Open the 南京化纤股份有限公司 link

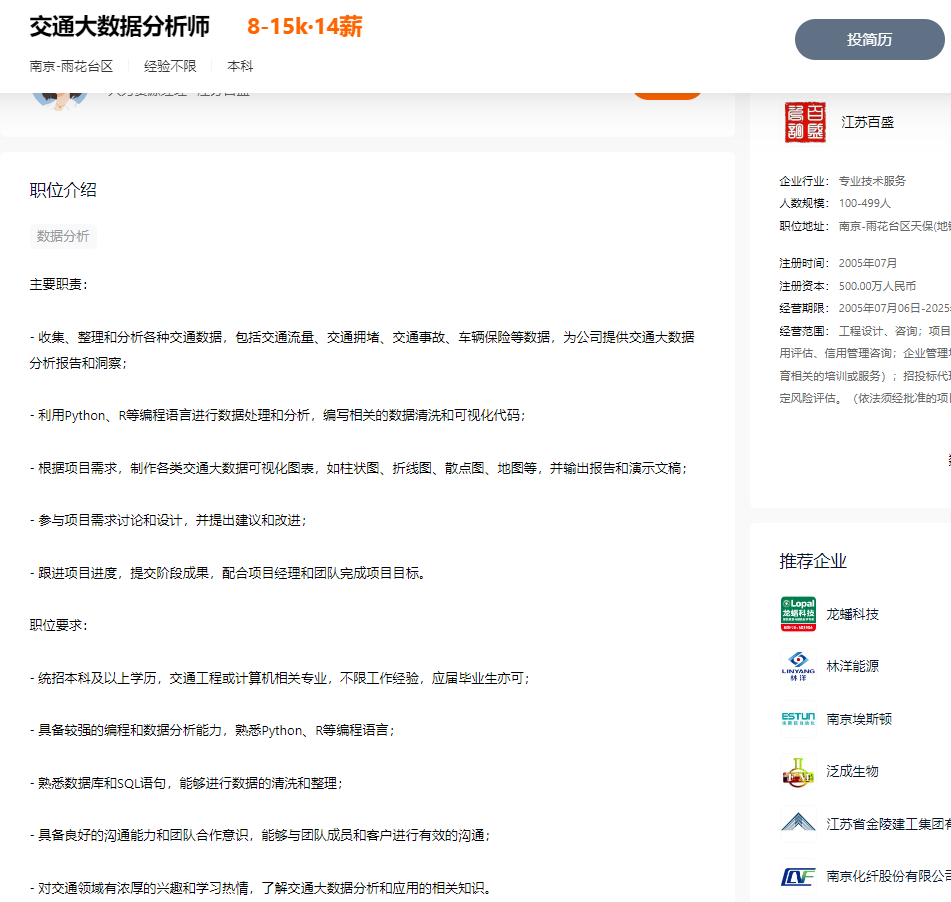click(888, 876)
